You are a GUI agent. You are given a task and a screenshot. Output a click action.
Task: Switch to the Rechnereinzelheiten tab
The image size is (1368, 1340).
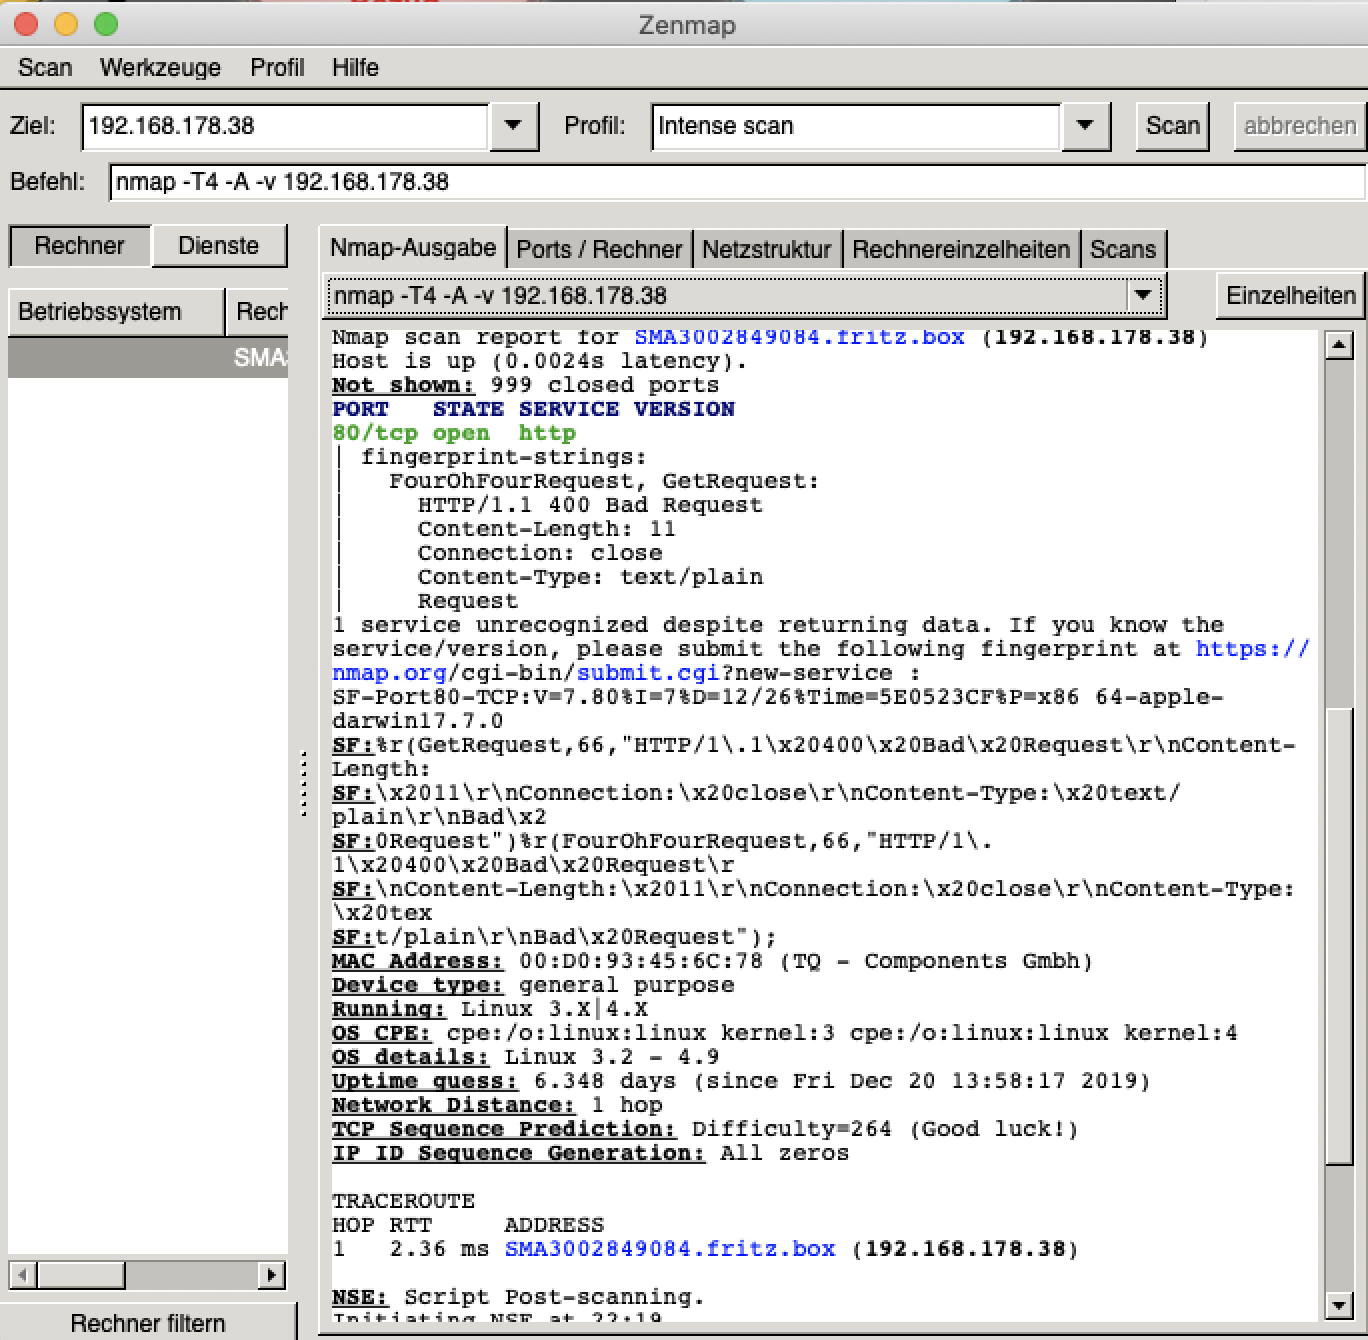pyautogui.click(x=961, y=249)
